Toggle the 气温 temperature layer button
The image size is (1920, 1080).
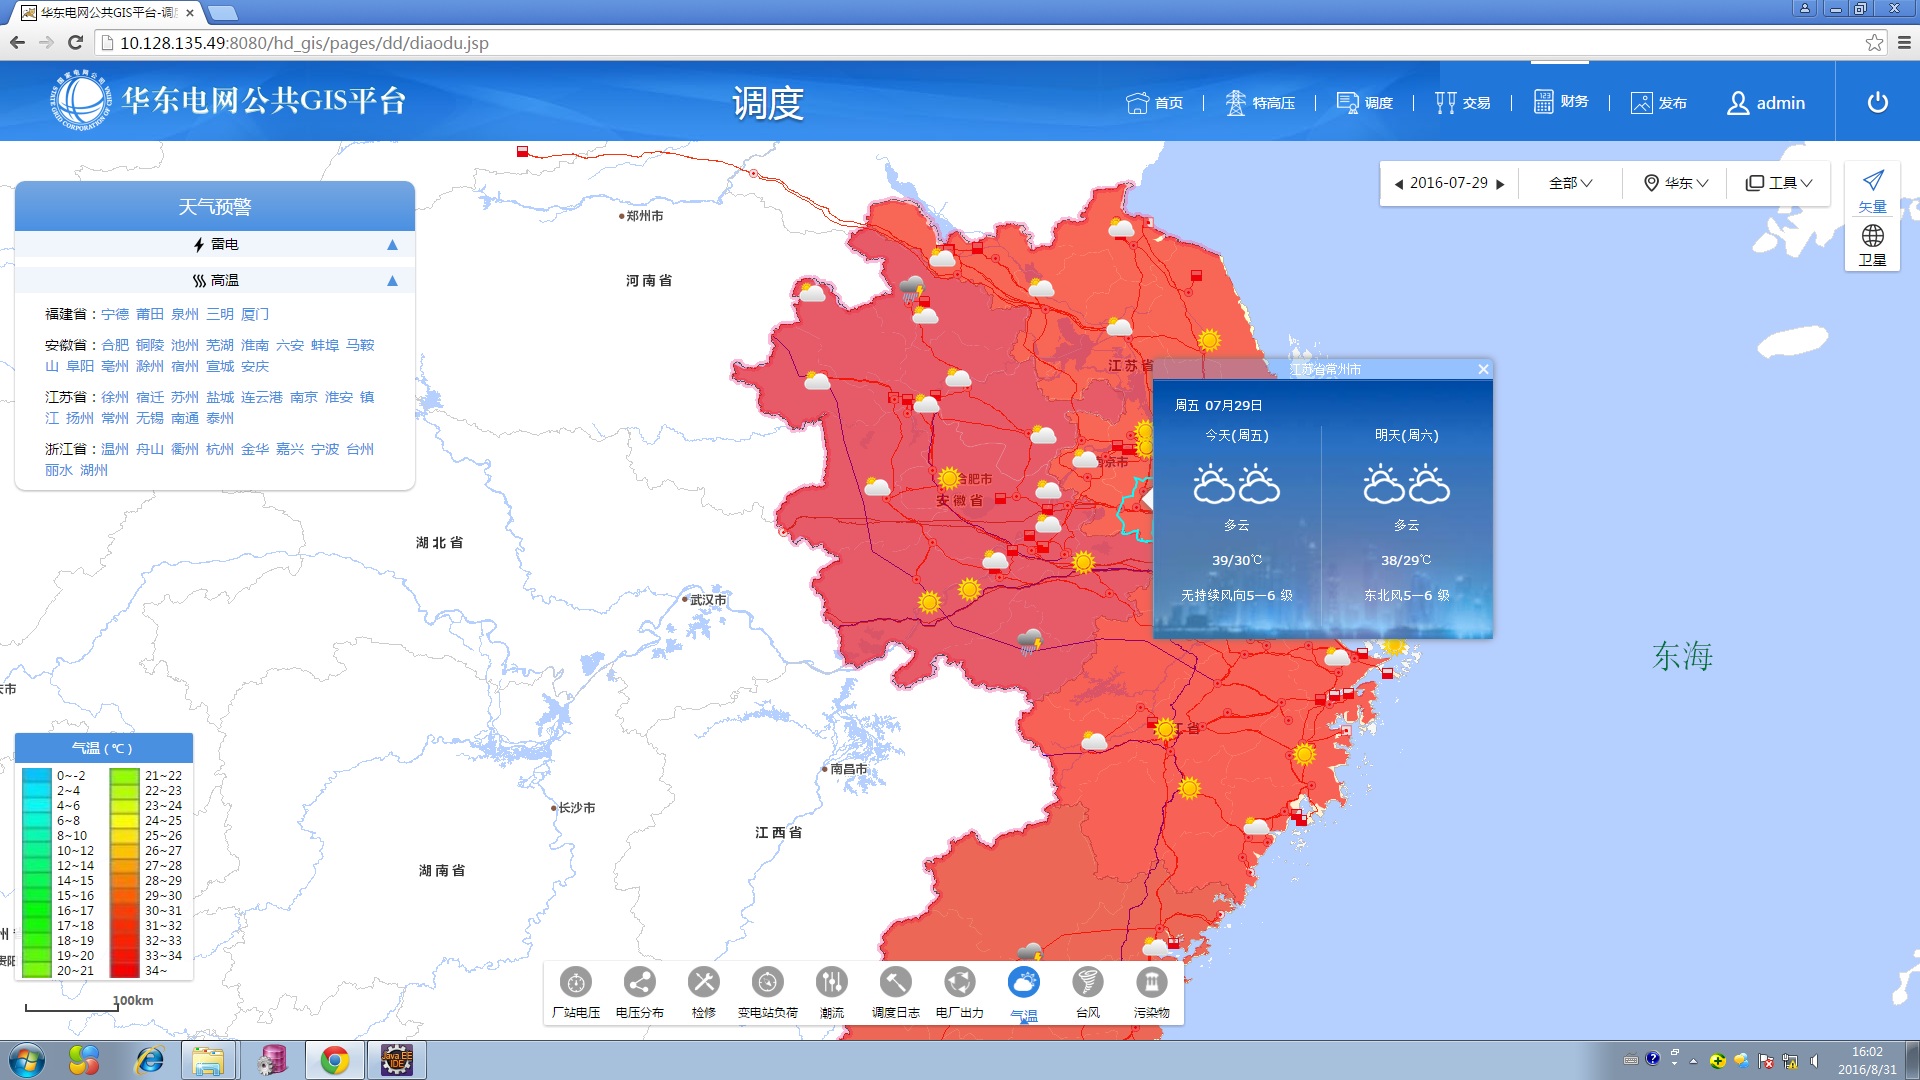pyautogui.click(x=1023, y=983)
